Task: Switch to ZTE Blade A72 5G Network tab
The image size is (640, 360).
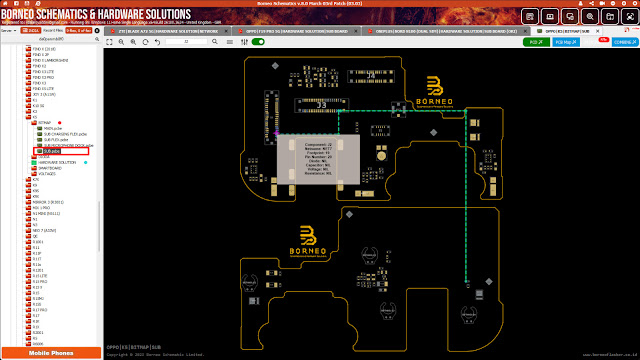Action: click(168, 31)
